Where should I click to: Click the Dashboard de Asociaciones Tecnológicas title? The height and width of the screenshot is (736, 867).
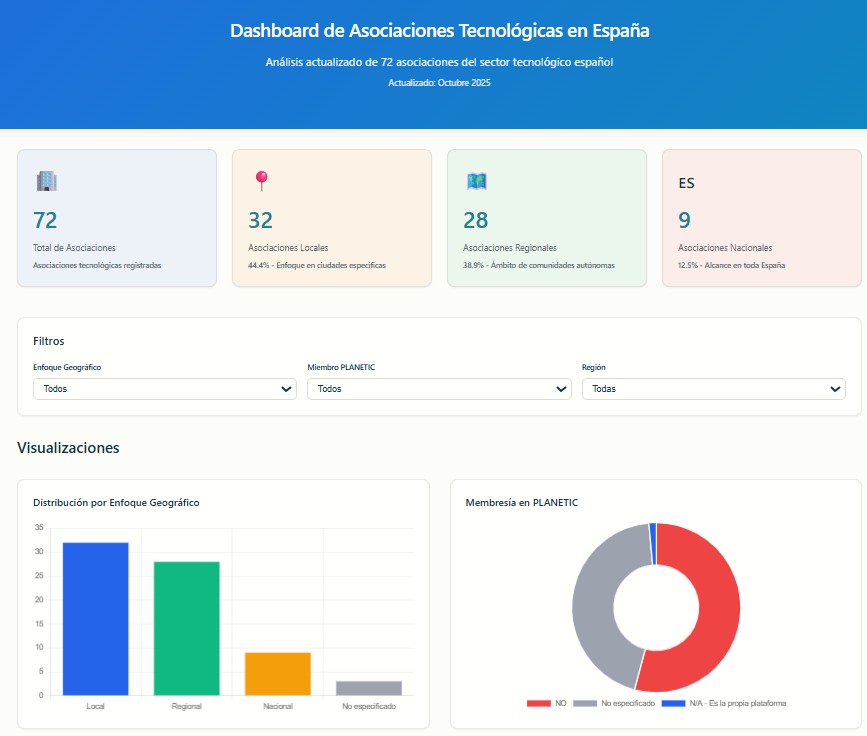[x=440, y=31]
